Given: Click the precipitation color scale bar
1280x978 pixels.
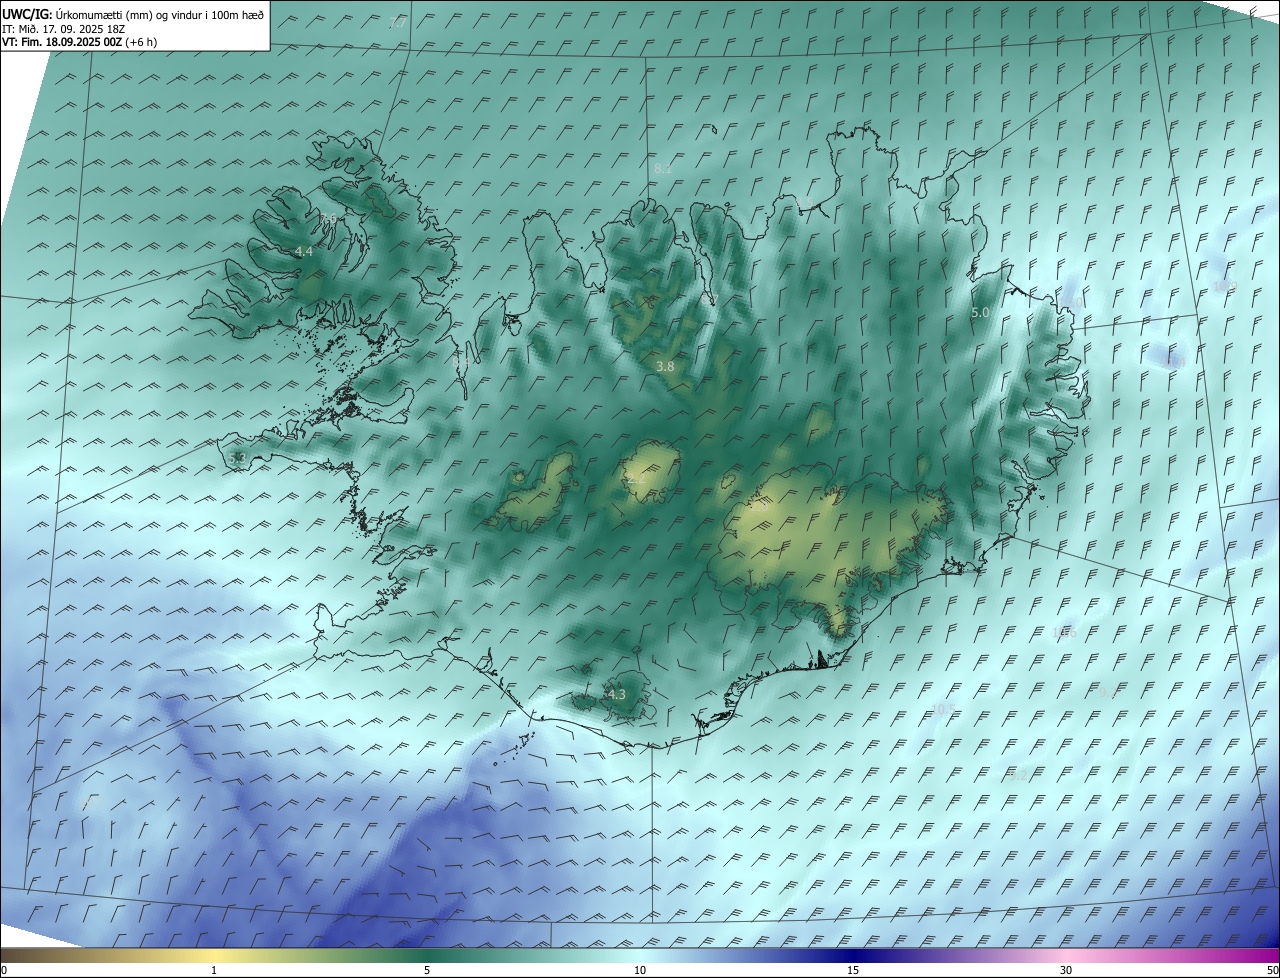Looking at the screenshot, I should tap(640, 954).
